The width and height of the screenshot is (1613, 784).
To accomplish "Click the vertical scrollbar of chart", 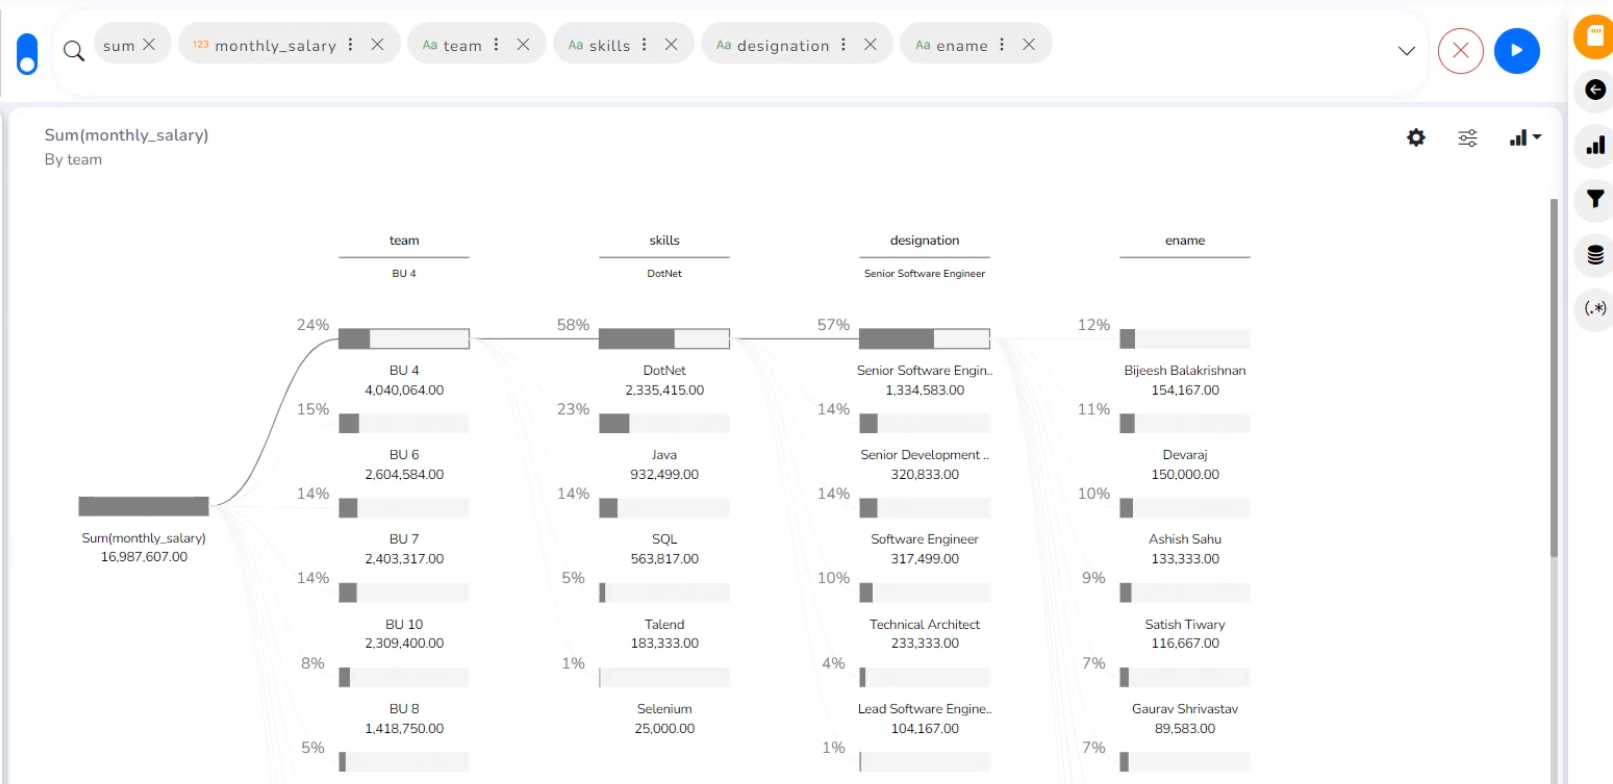I will 1553,380.
